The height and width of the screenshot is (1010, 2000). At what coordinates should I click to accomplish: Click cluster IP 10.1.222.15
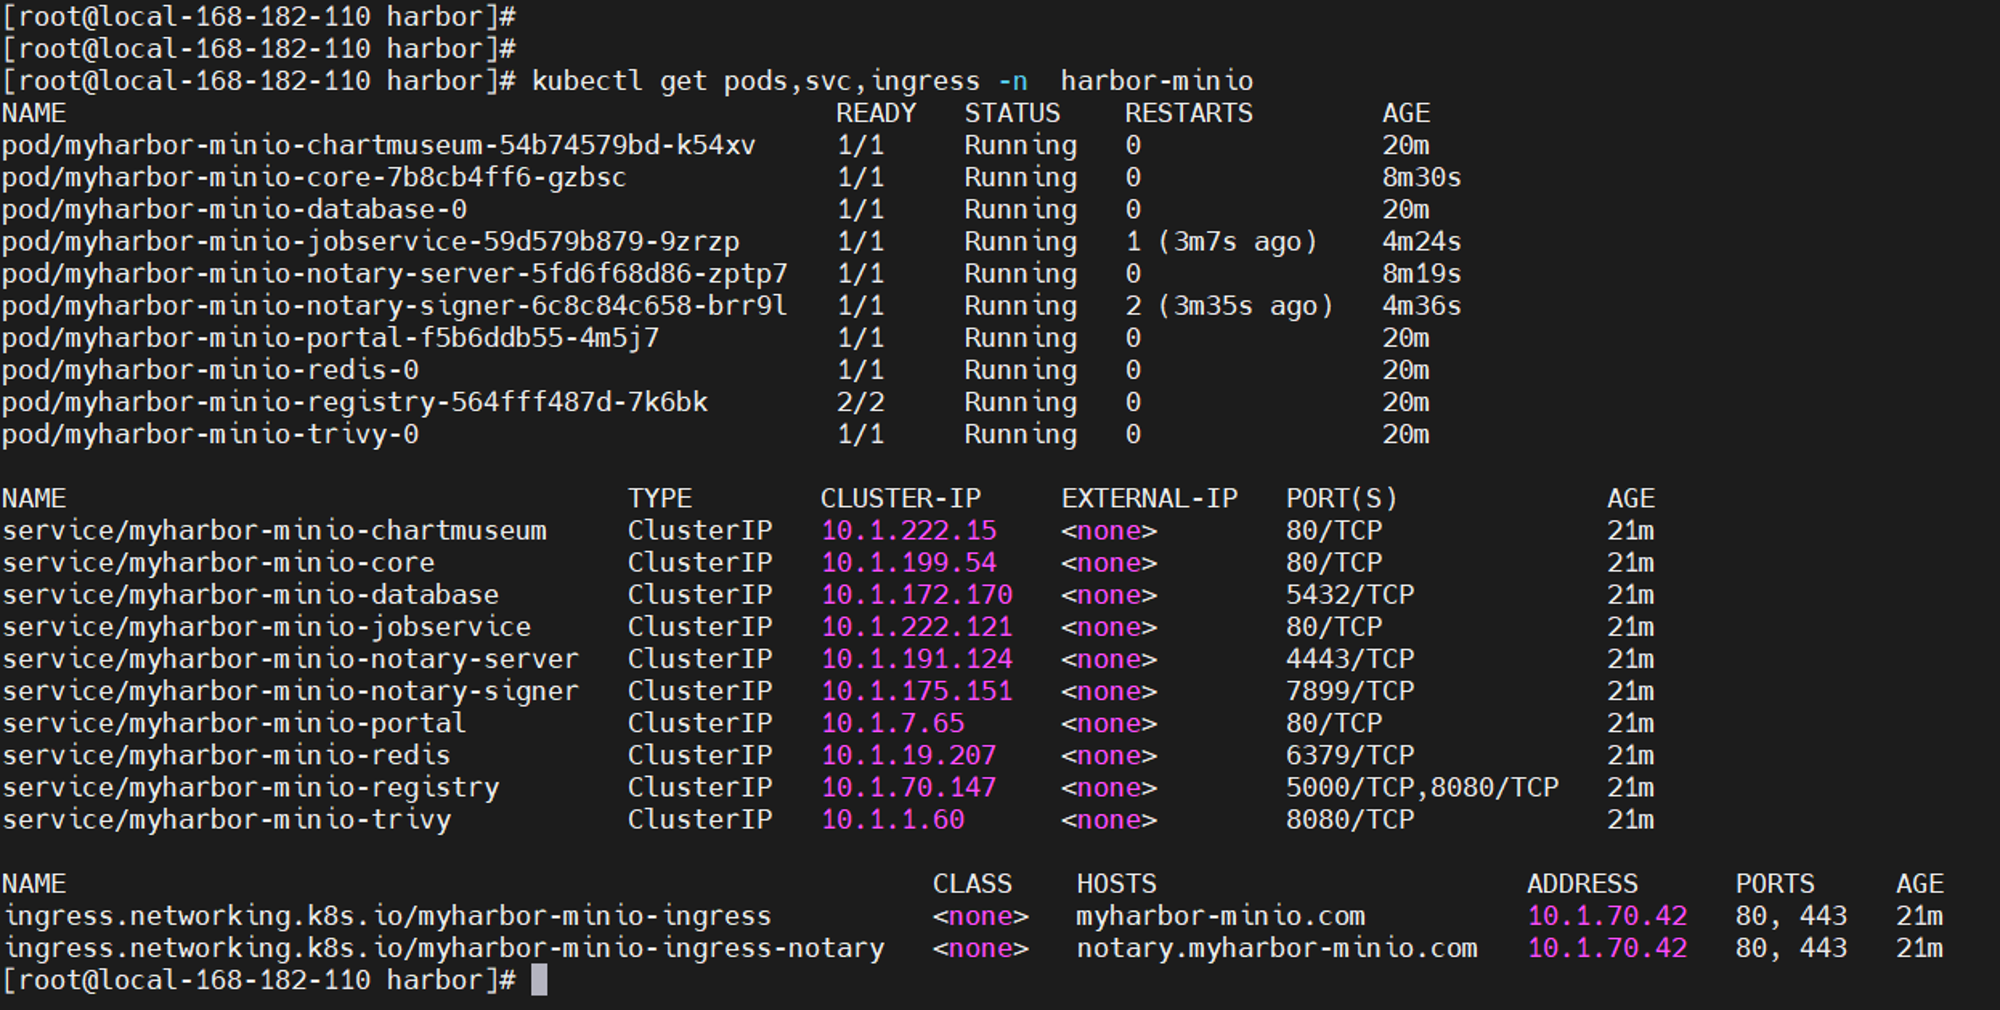[909, 530]
